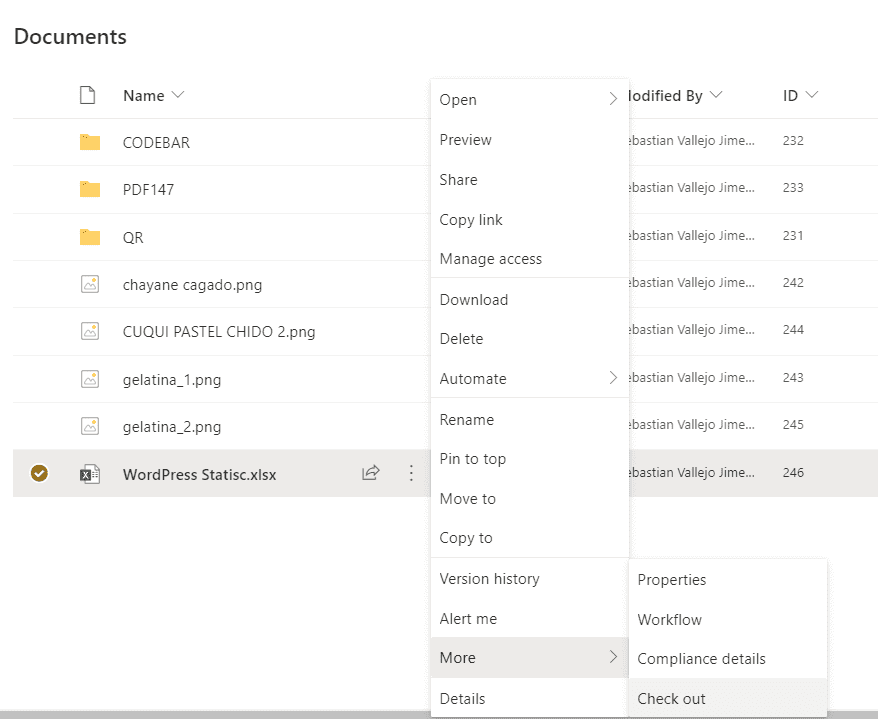
Task: Open gelatina_1.png file link
Action: [172, 380]
